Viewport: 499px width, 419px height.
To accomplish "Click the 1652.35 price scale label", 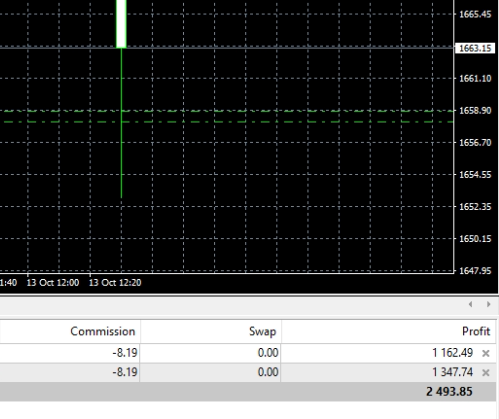I will tap(475, 207).
